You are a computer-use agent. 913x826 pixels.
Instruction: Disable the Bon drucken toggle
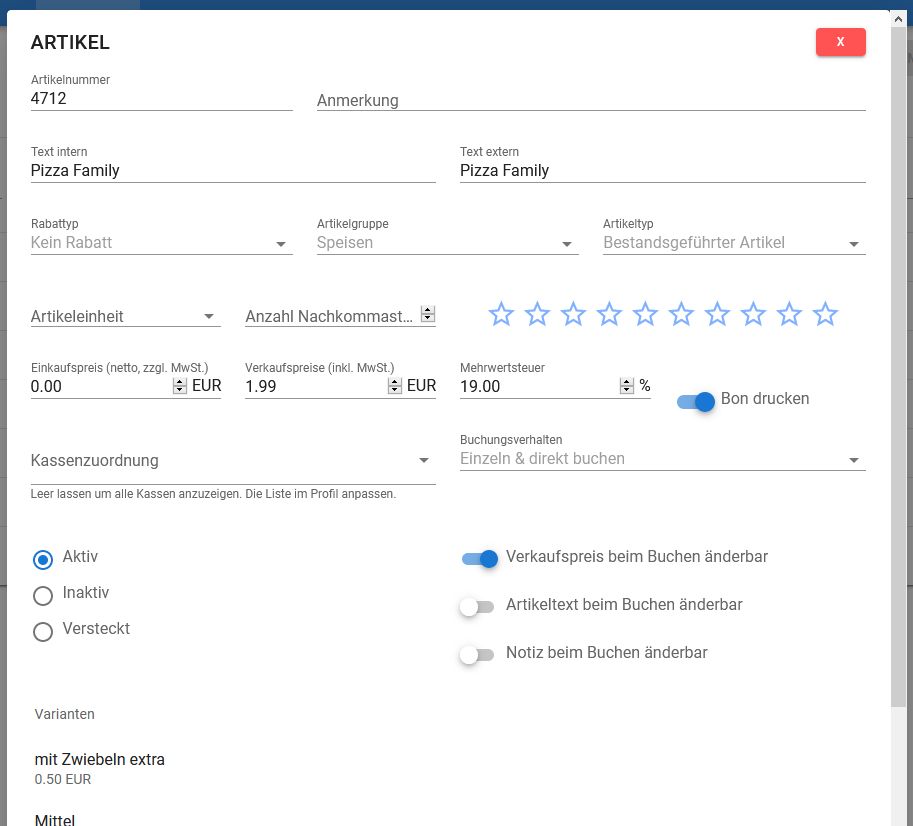coord(696,401)
